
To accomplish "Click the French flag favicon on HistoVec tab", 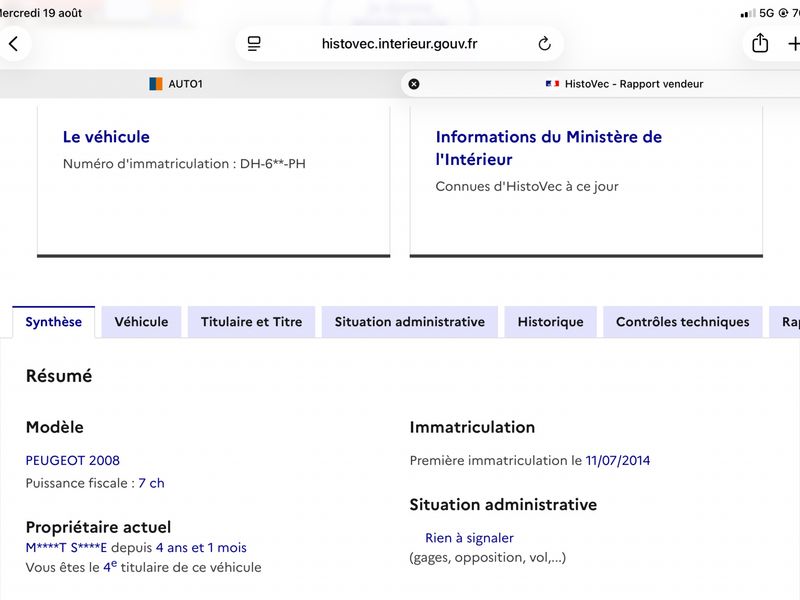I will [553, 84].
